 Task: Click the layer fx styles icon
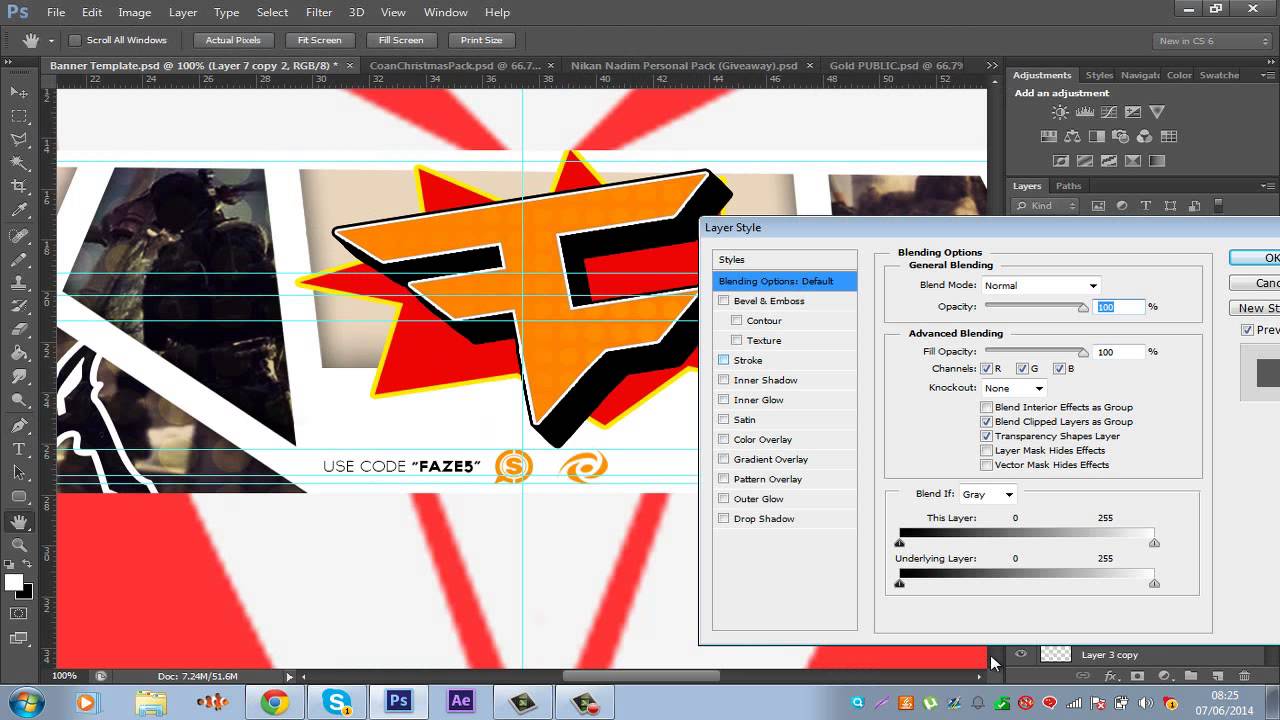pos(1110,677)
